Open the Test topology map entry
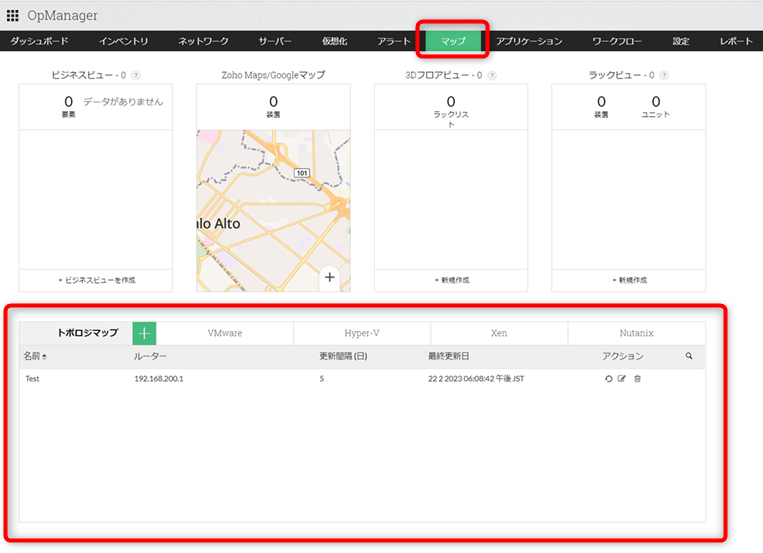The width and height of the screenshot is (763, 553). (x=32, y=379)
